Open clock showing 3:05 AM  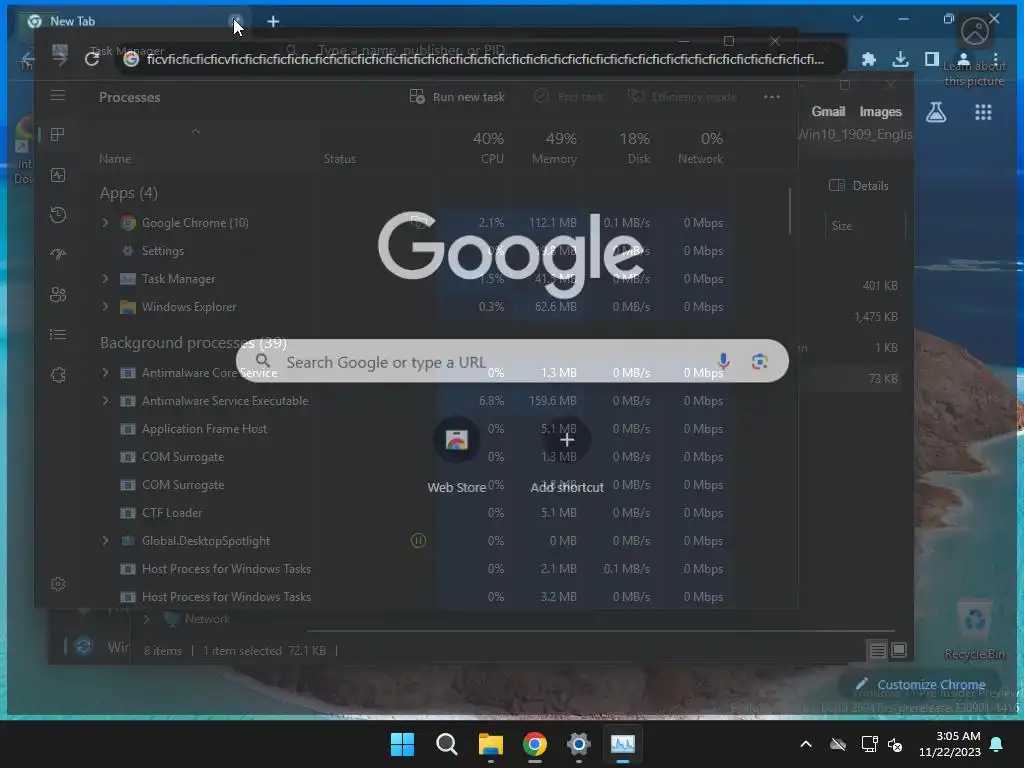(x=950, y=744)
